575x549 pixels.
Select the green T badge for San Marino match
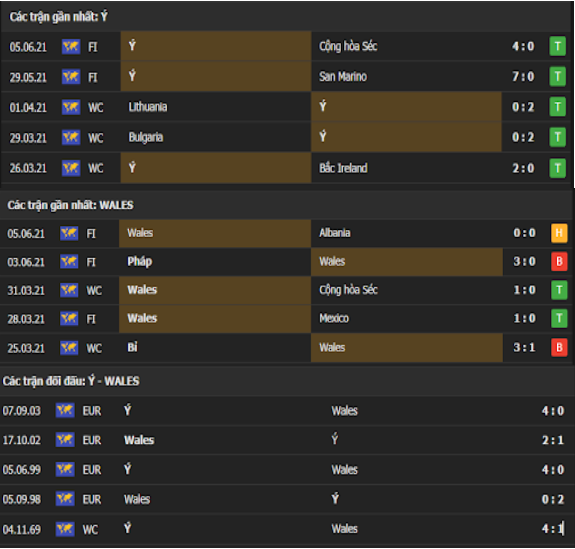click(557, 77)
